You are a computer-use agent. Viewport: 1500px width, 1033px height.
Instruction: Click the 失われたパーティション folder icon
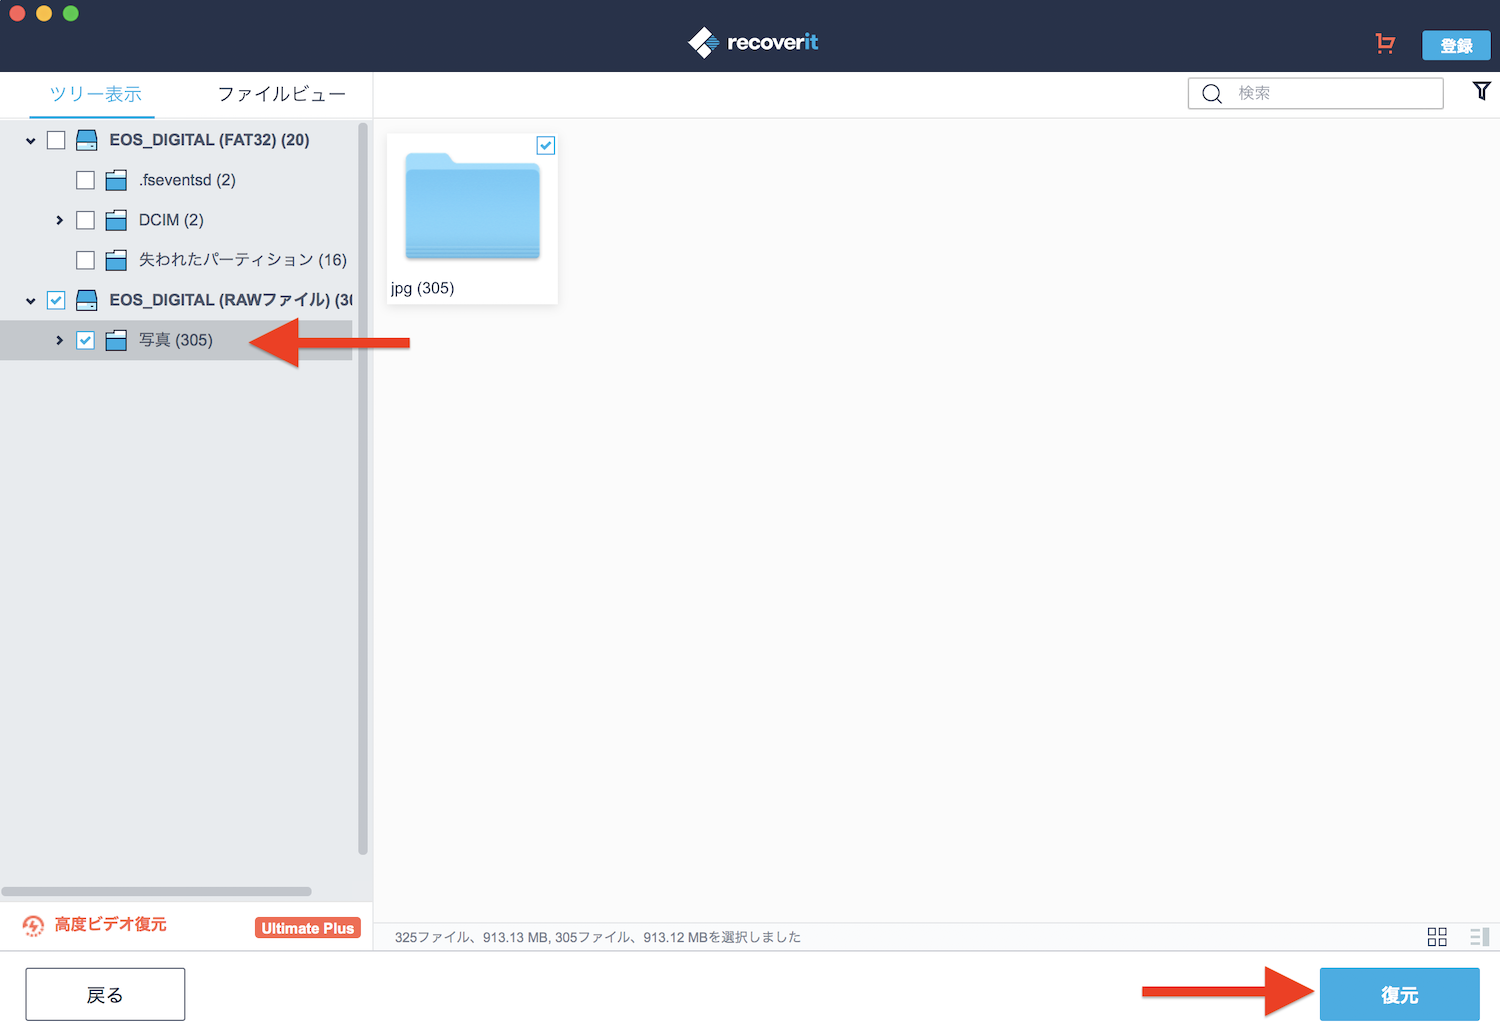[x=116, y=260]
